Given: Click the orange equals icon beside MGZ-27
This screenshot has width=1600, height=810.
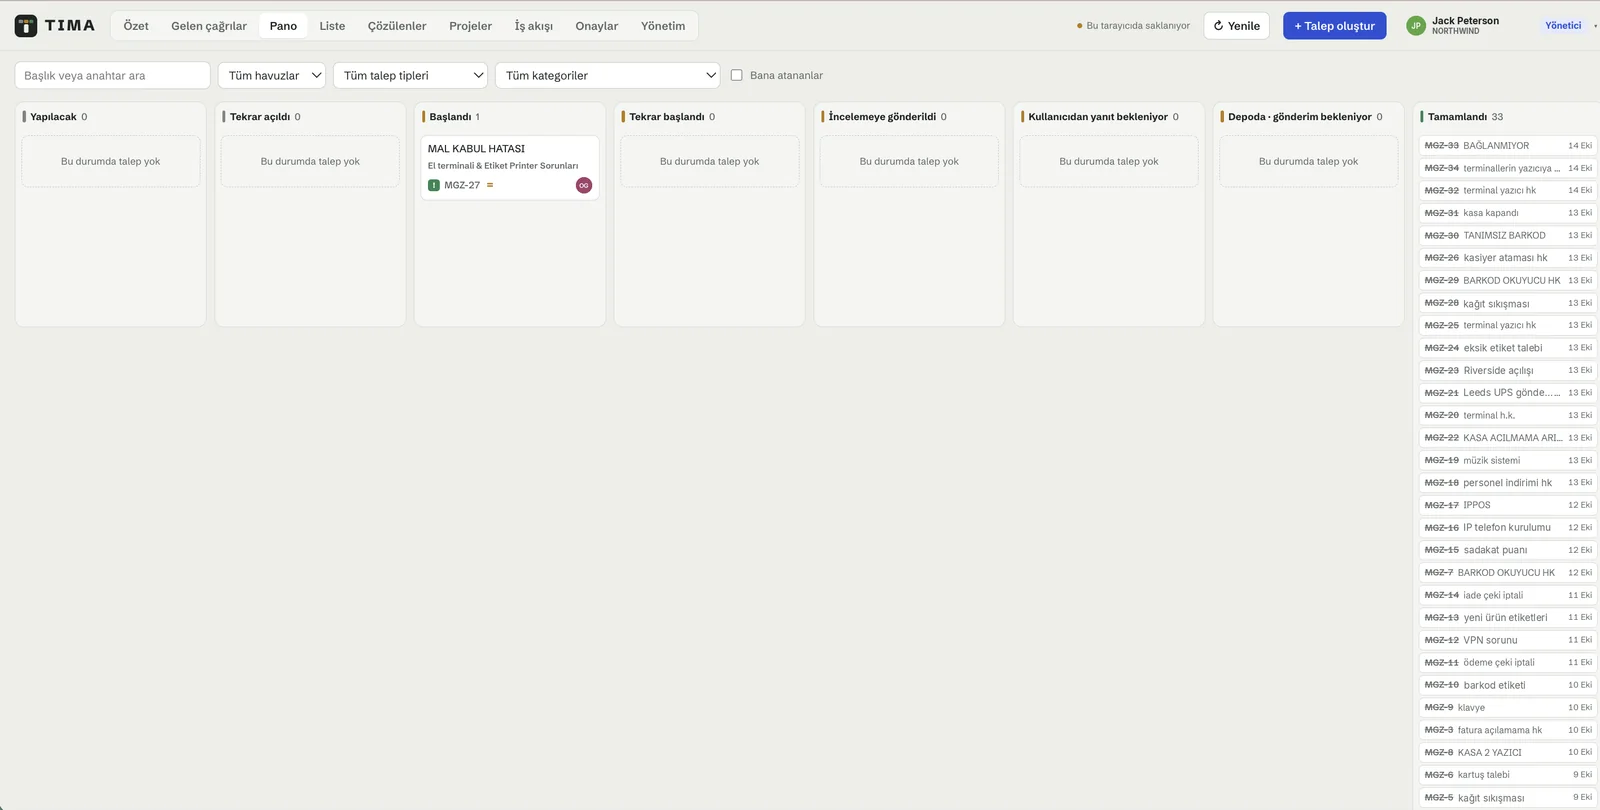Looking at the screenshot, I should click(x=490, y=185).
